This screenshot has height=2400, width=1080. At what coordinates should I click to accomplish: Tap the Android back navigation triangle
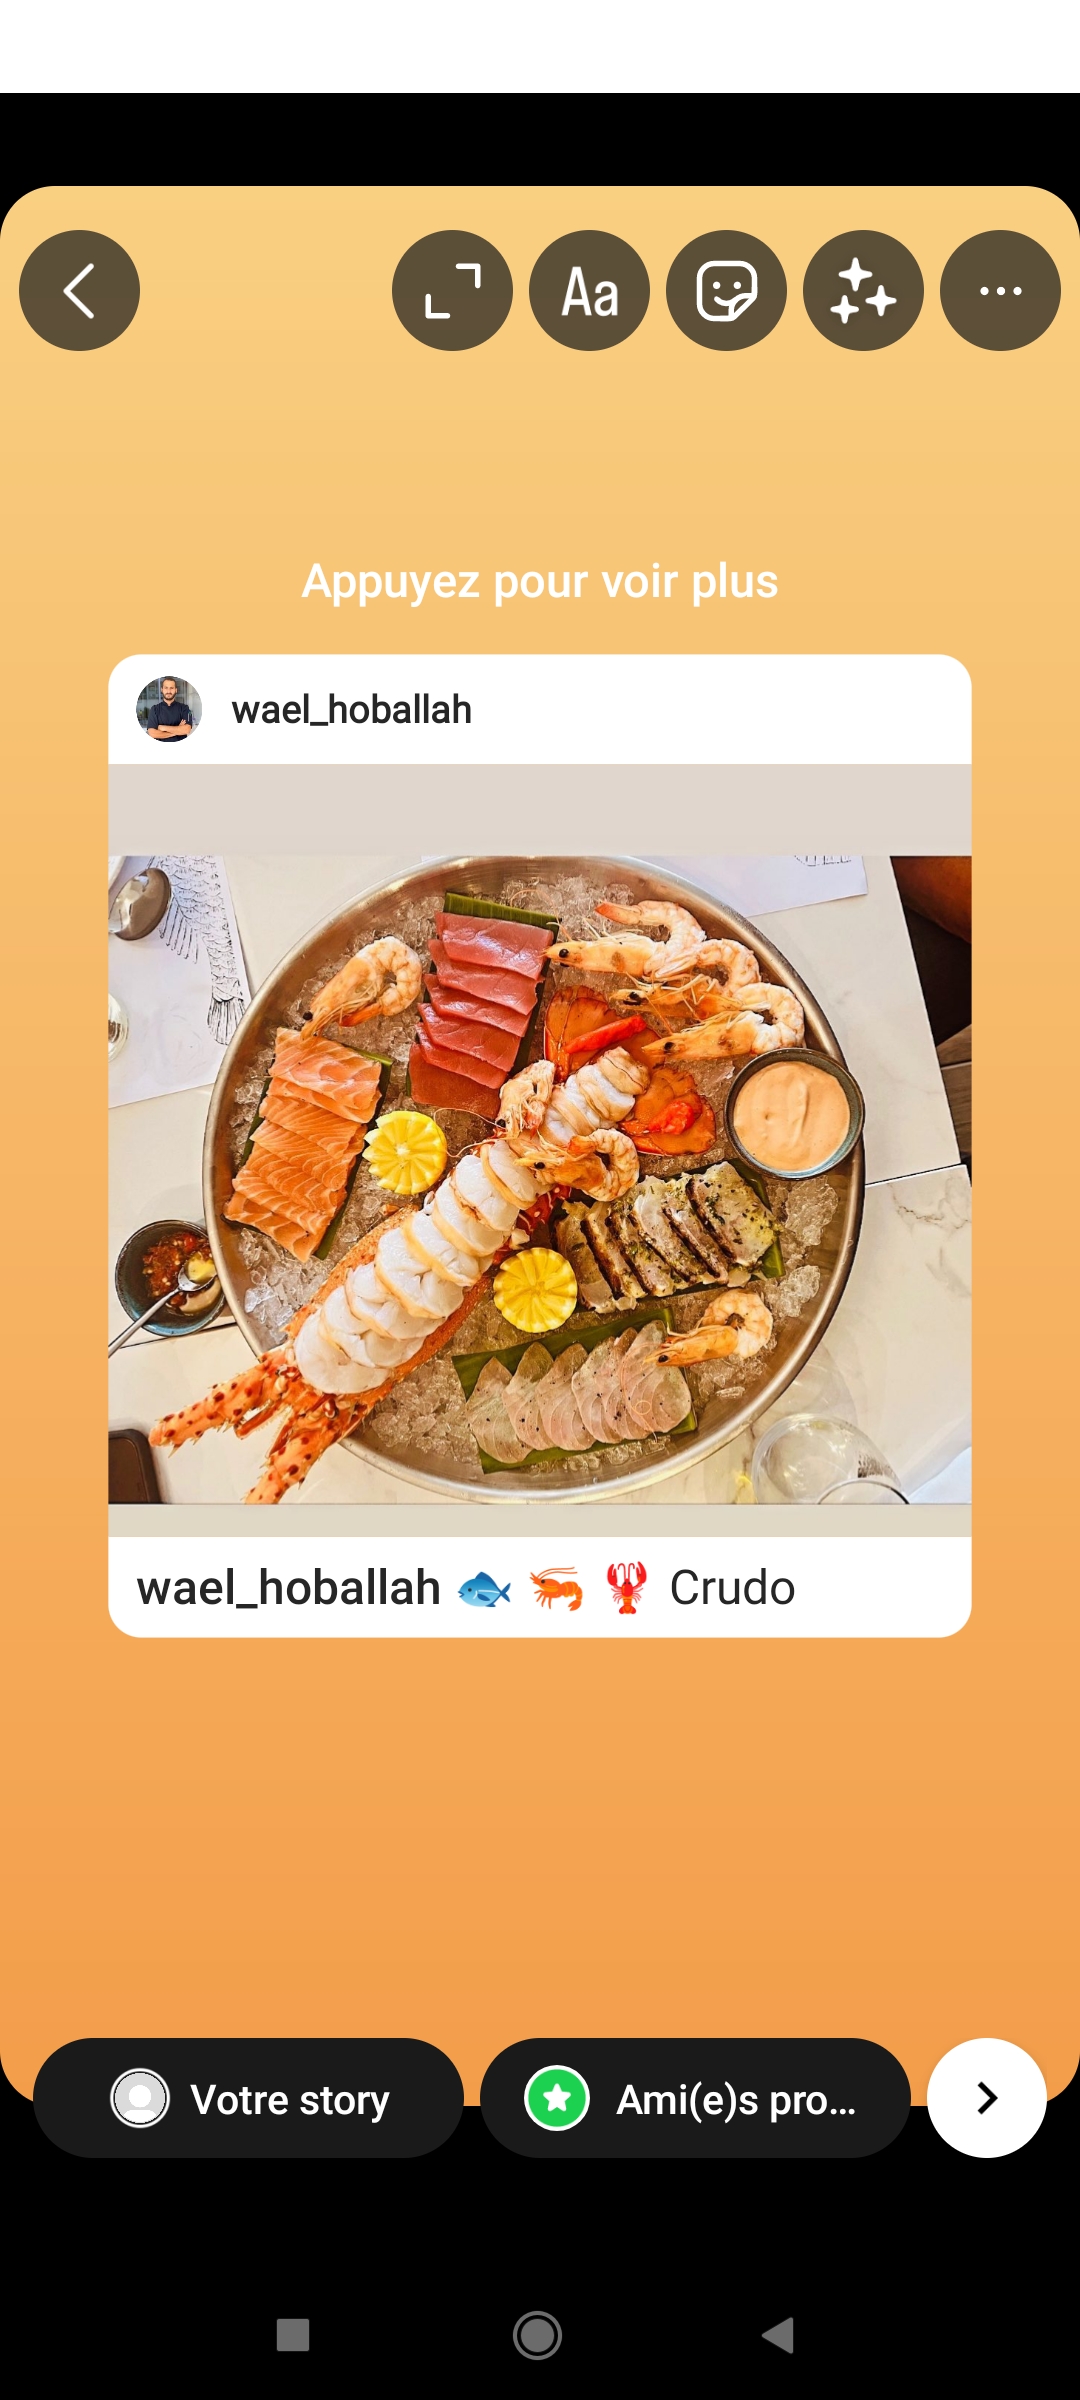(778, 2336)
